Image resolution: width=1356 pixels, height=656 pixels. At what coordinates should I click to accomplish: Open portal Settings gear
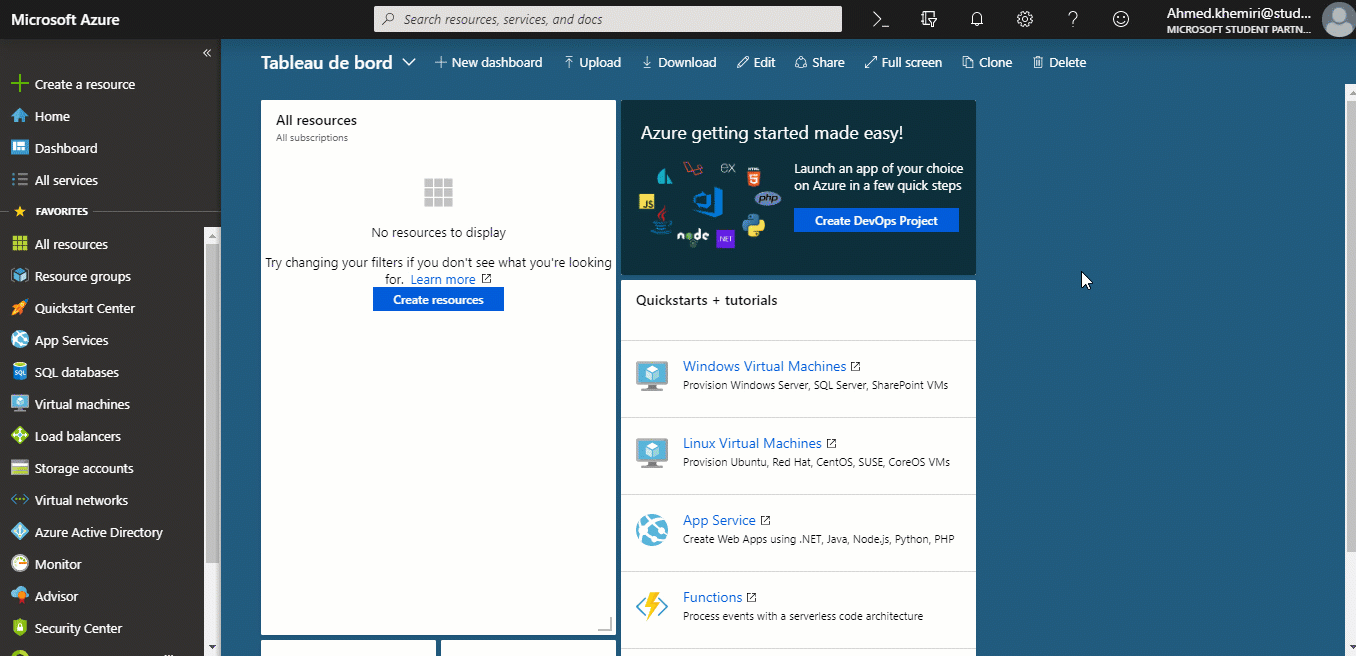(1025, 19)
